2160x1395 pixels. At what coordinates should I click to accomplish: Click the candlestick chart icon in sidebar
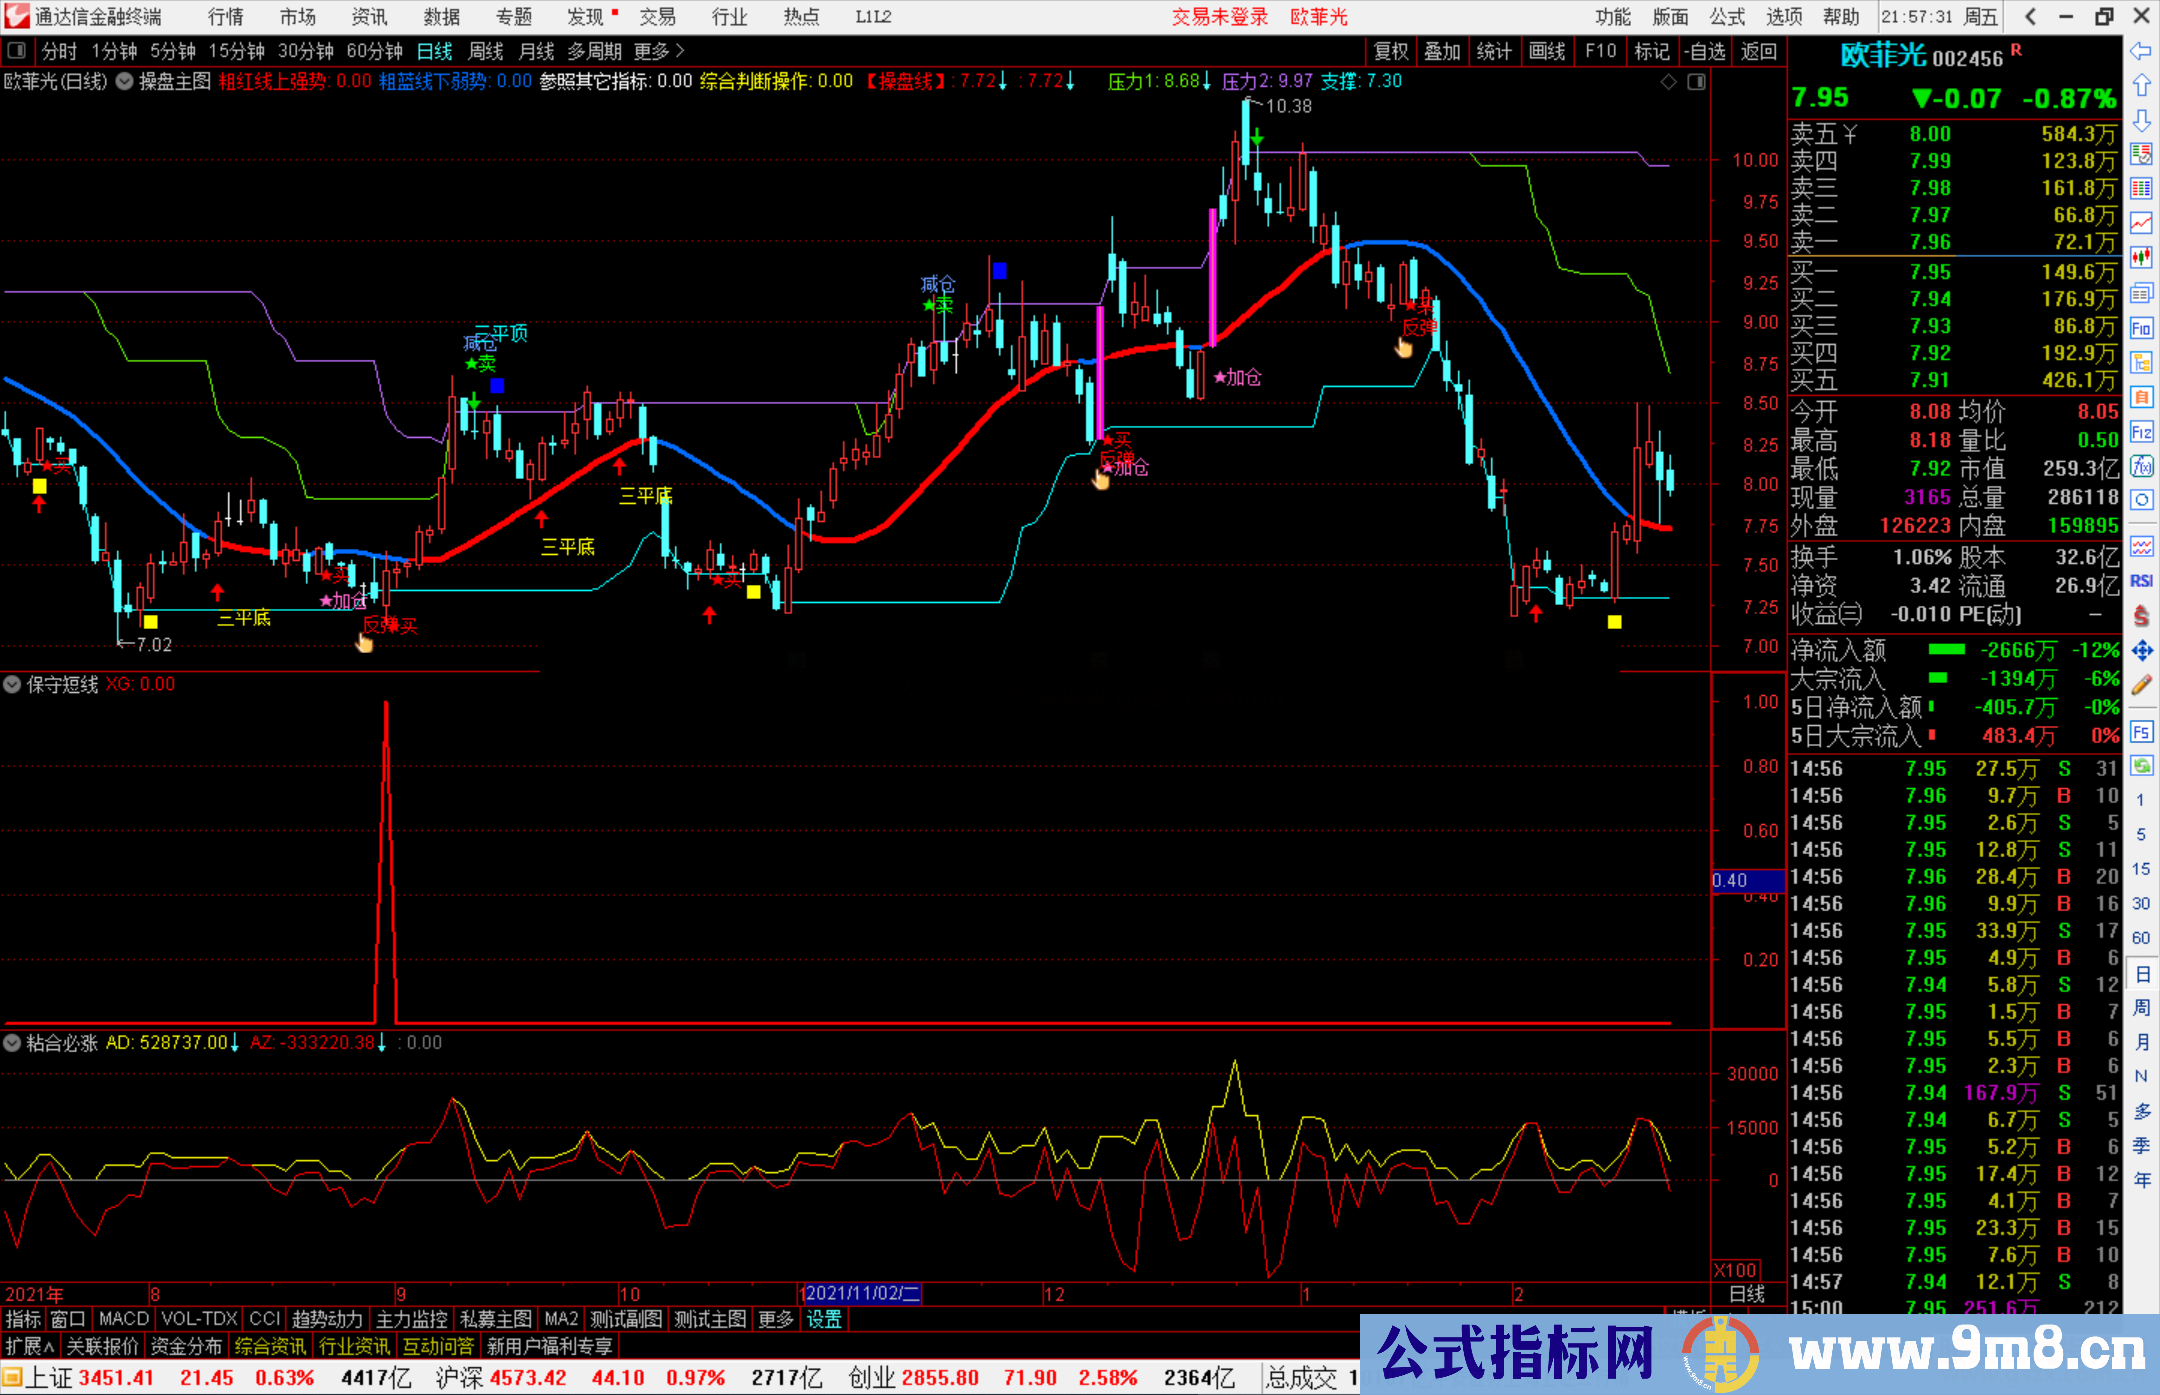pos(2141,257)
